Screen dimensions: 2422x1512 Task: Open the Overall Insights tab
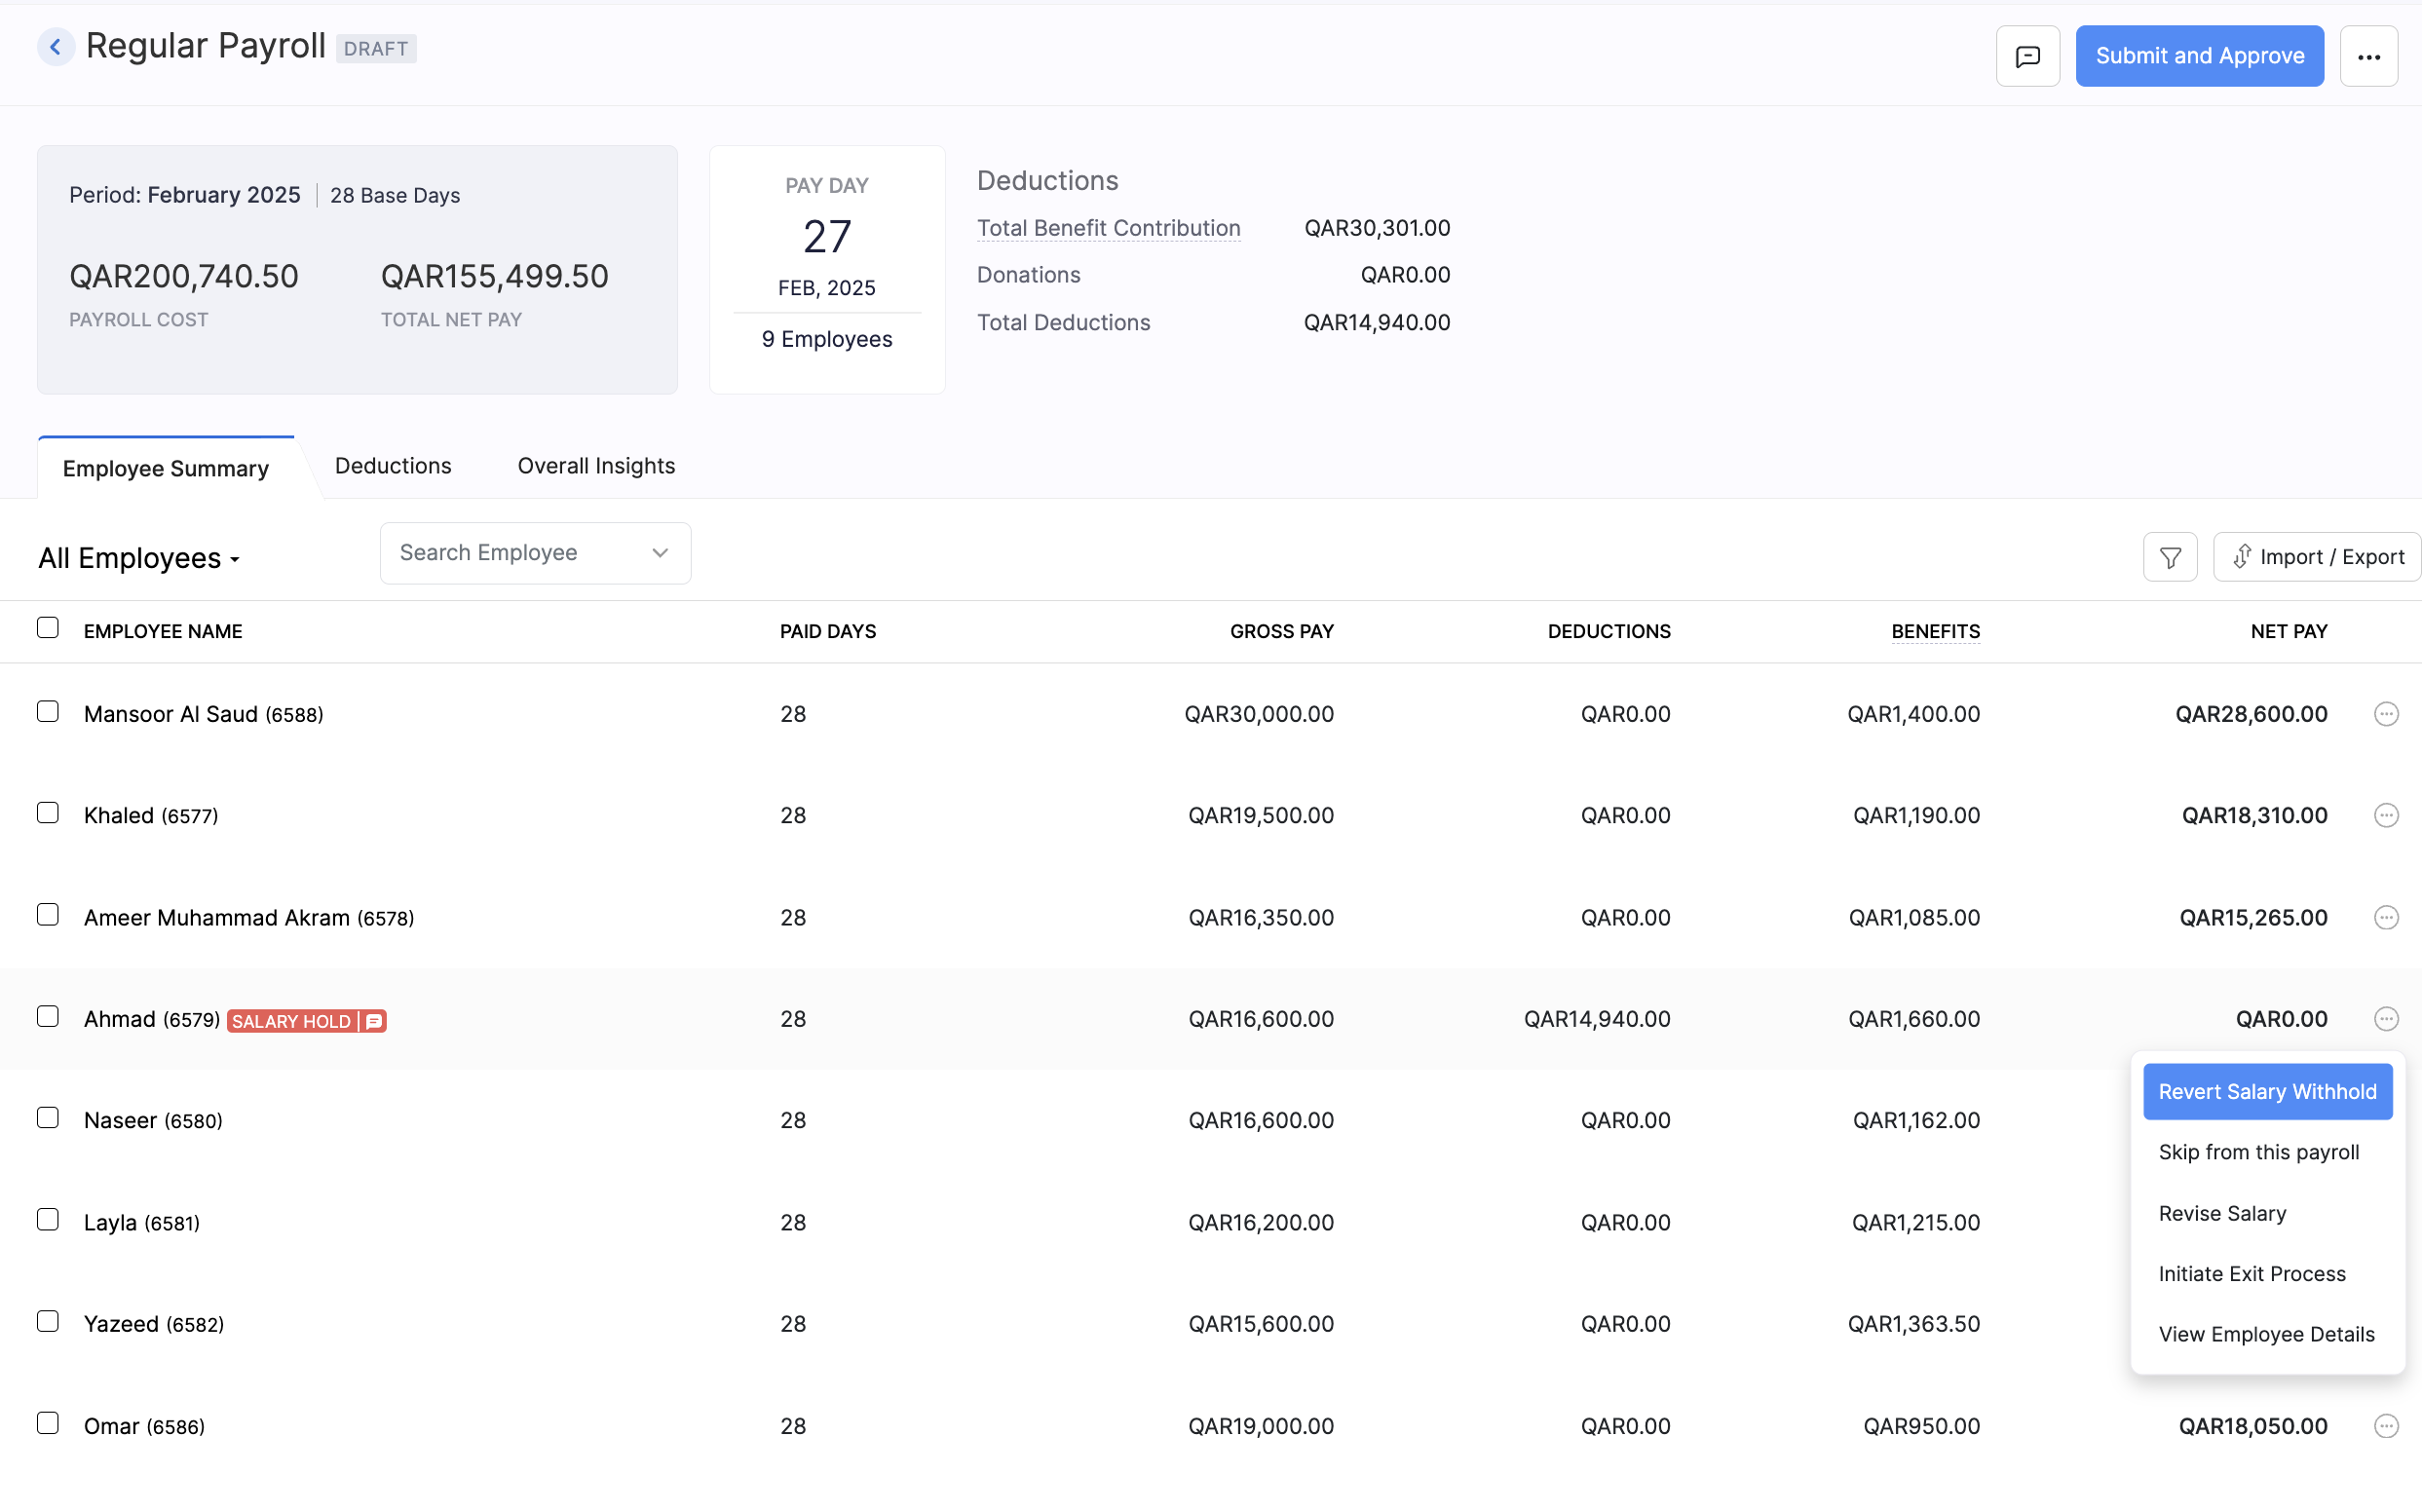tap(596, 465)
